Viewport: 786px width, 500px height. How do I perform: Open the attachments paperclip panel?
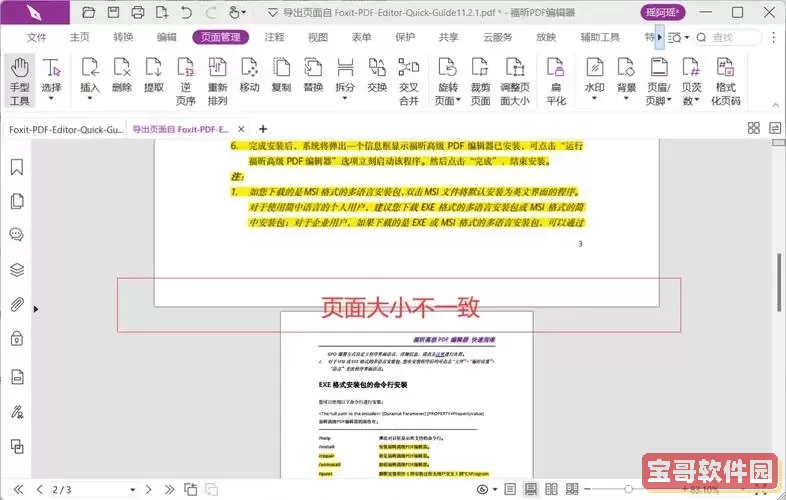[17, 304]
